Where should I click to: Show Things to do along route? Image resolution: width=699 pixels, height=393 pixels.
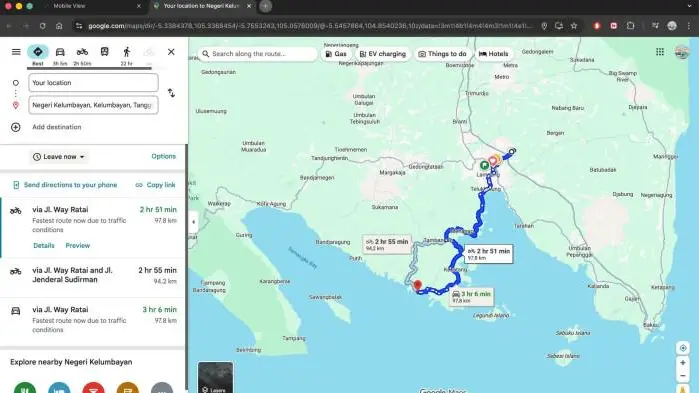click(442, 54)
